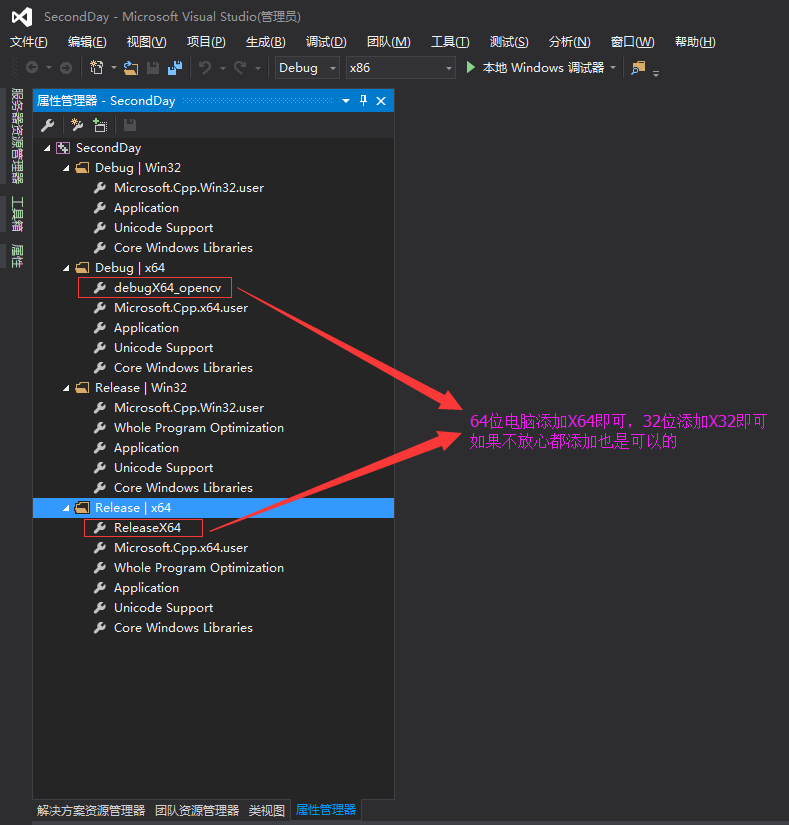Collapse the Debug | Win32 node
Image resolution: width=789 pixels, height=825 pixels.
tap(66, 168)
